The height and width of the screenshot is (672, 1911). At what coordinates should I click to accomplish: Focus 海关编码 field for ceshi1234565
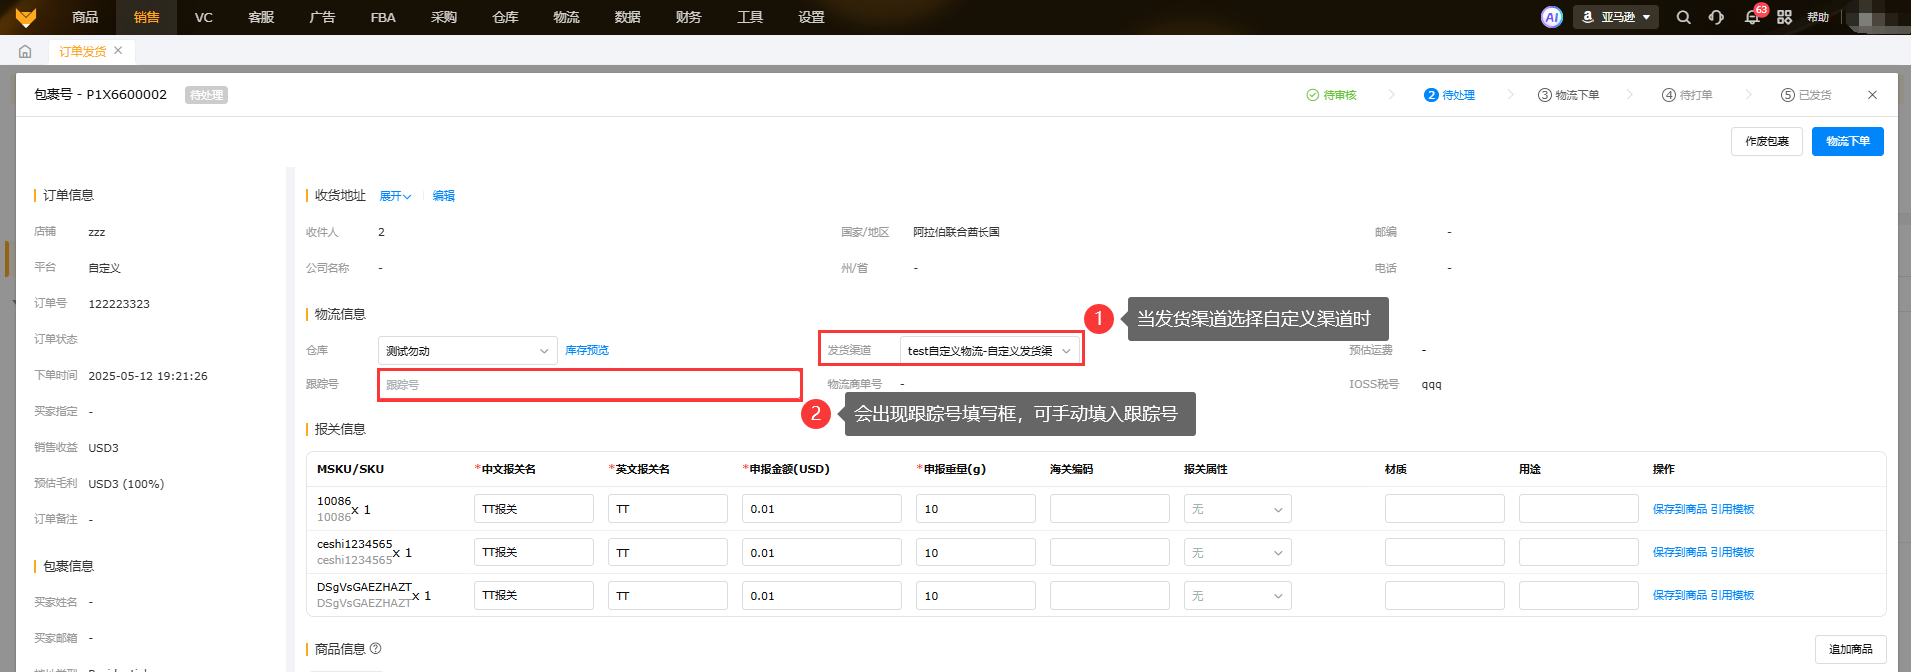[x=1110, y=552]
